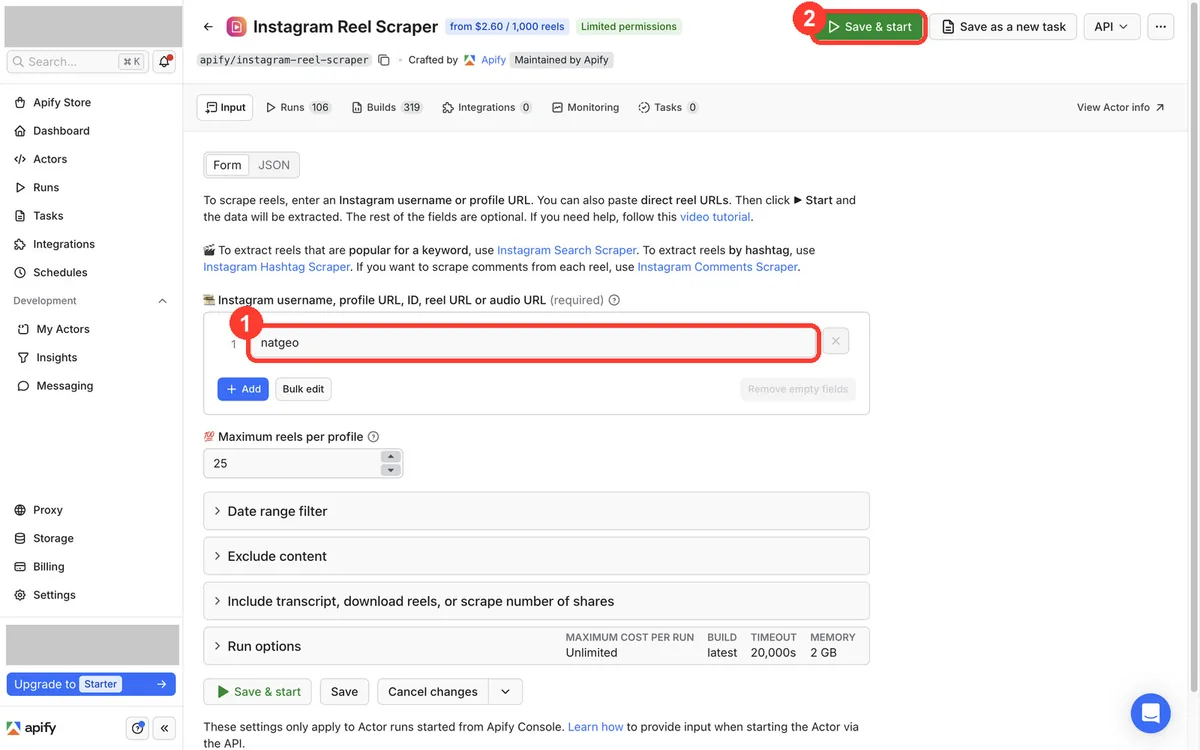Remove the natgeo entry with the X

click(836, 342)
